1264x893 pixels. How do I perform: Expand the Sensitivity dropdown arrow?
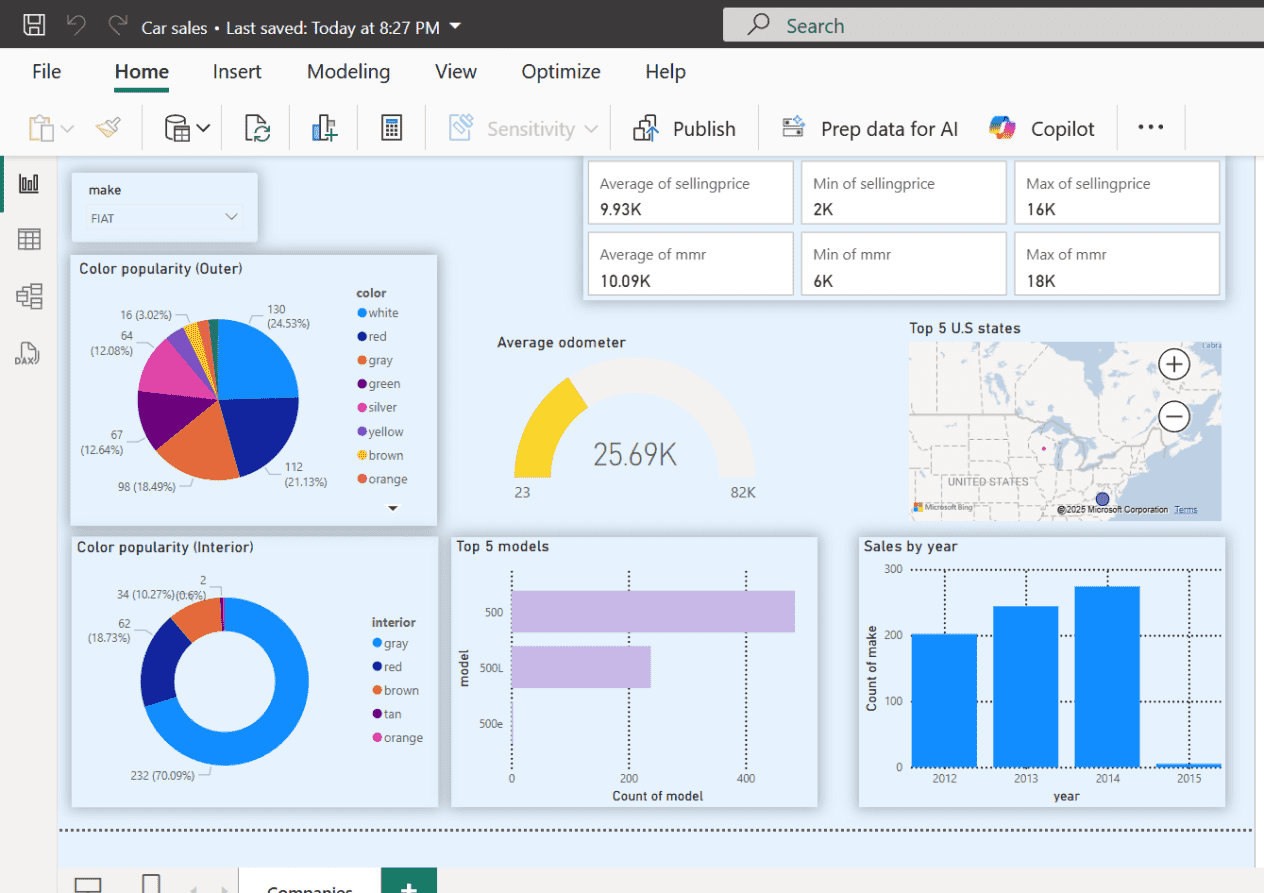591,129
